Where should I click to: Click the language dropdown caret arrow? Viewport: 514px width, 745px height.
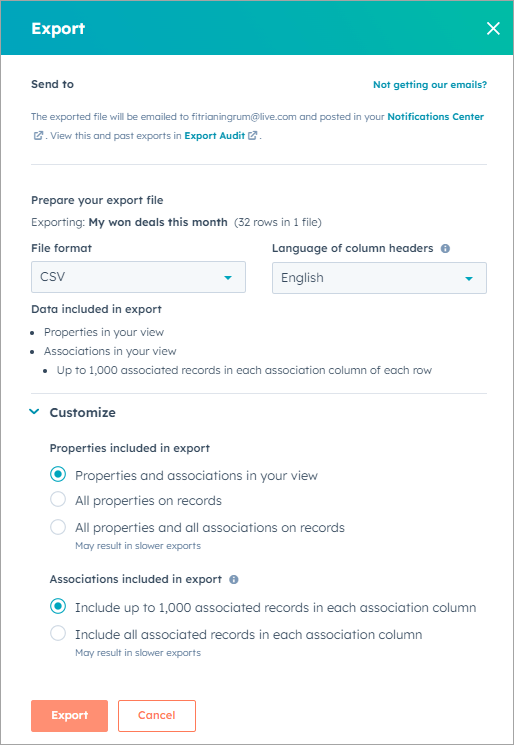tap(469, 278)
